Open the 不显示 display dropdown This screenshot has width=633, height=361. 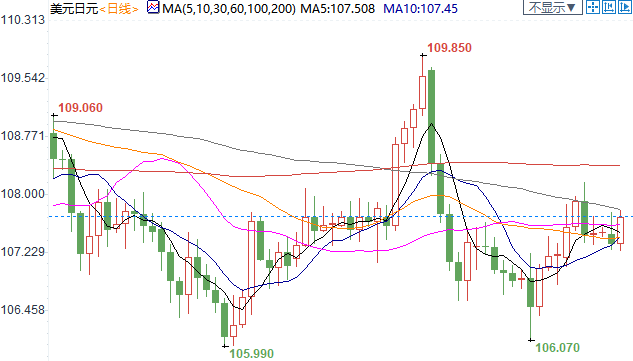pos(553,7)
